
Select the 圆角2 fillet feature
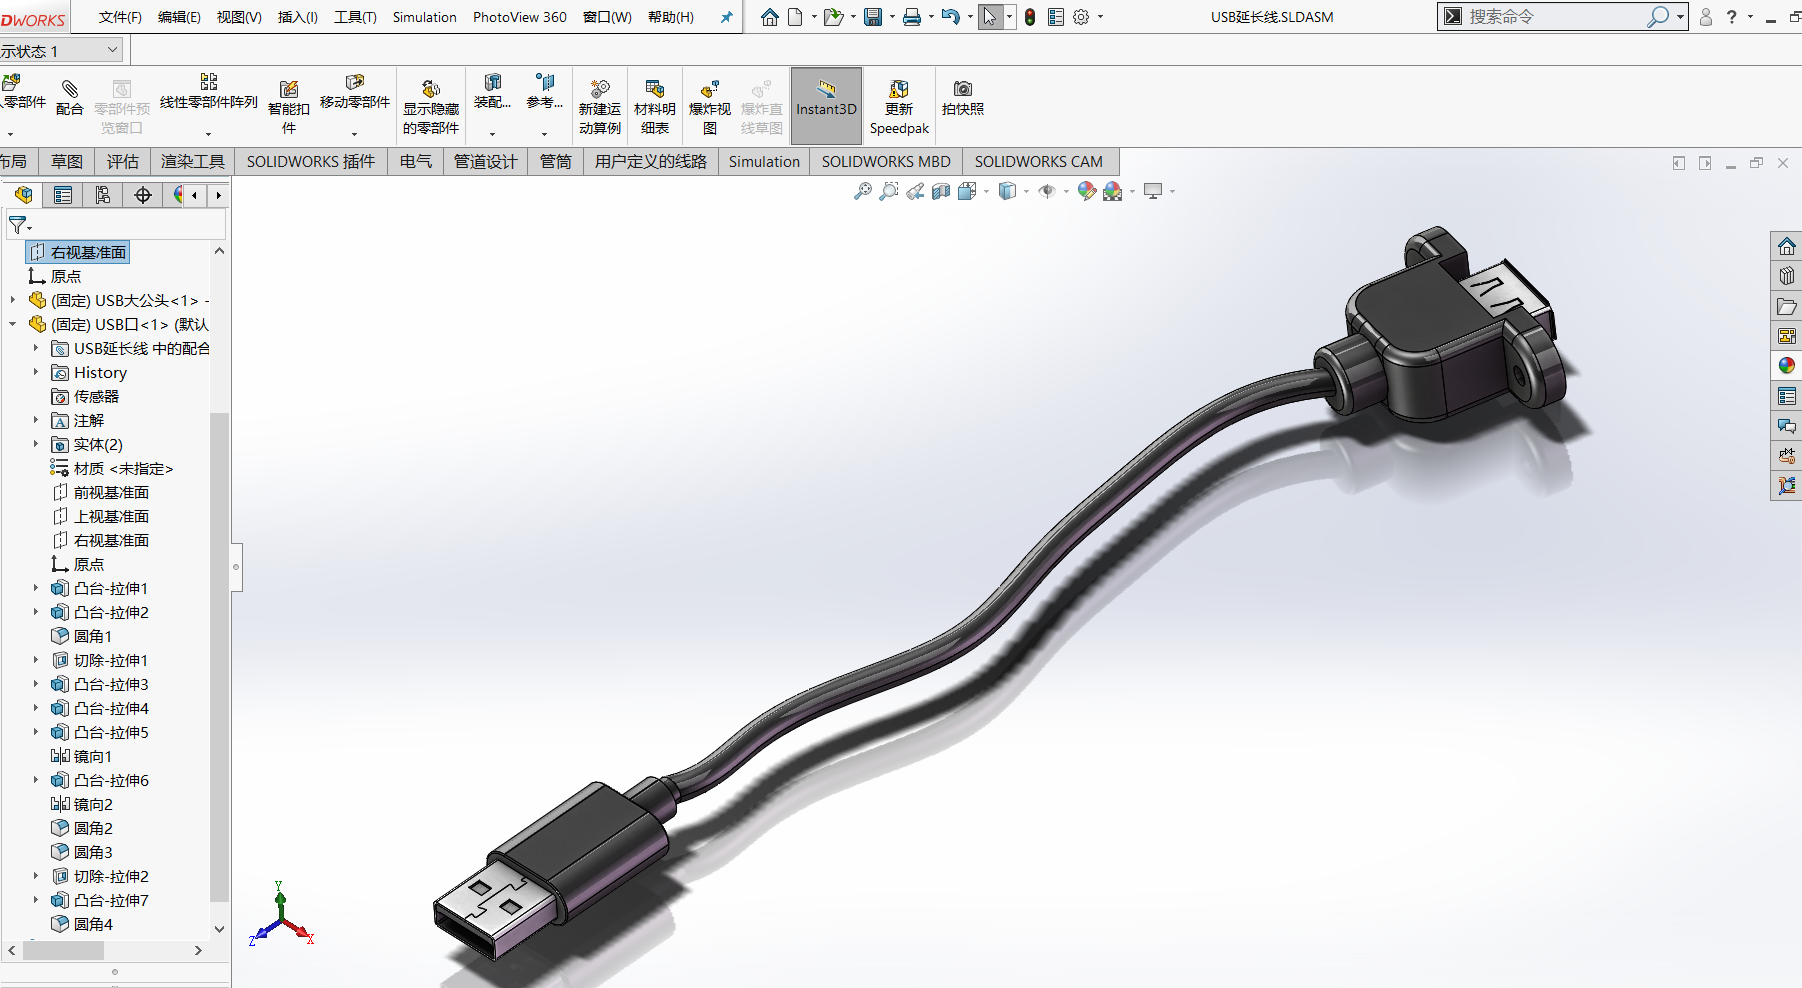[x=81, y=828]
